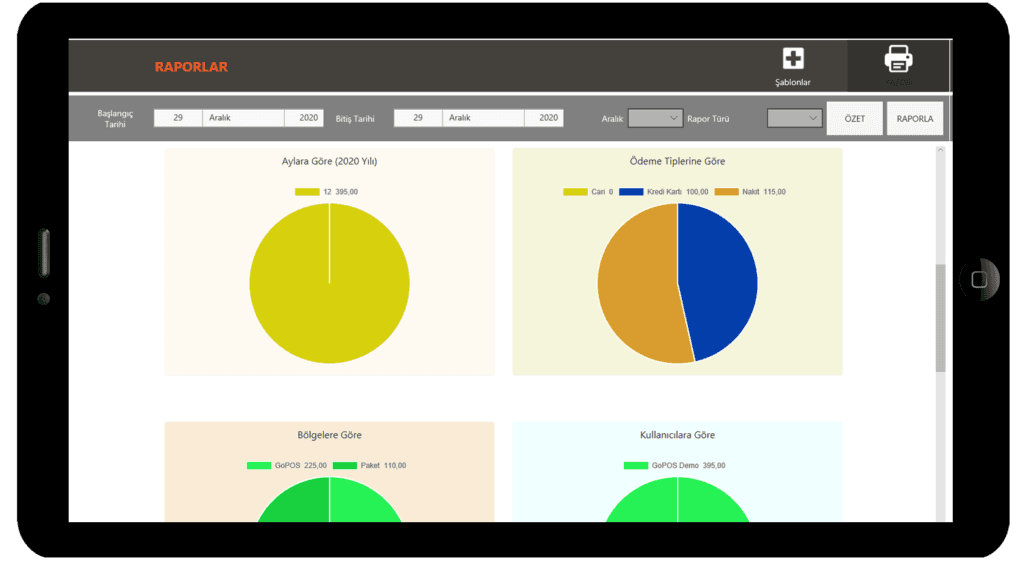Image resolution: width=1024 pixels, height=564 pixels.
Task: Click the scrollbar up arrow
Action: [940, 150]
